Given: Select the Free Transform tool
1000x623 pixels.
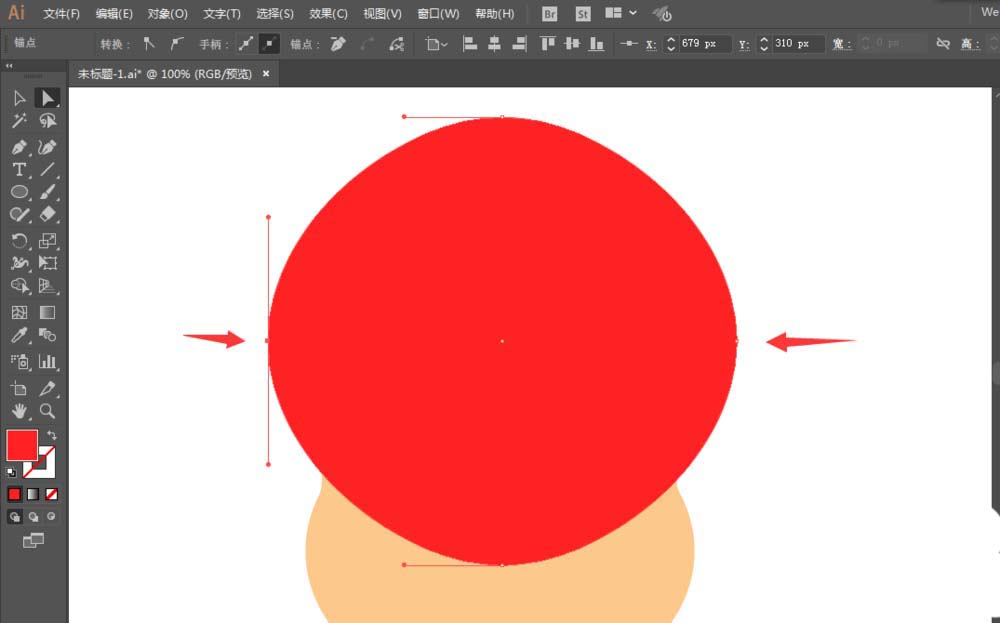Looking at the screenshot, I should 47,263.
